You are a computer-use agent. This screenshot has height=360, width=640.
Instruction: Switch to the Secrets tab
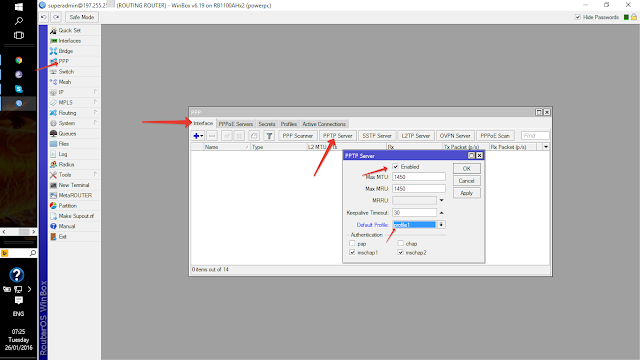click(267, 124)
